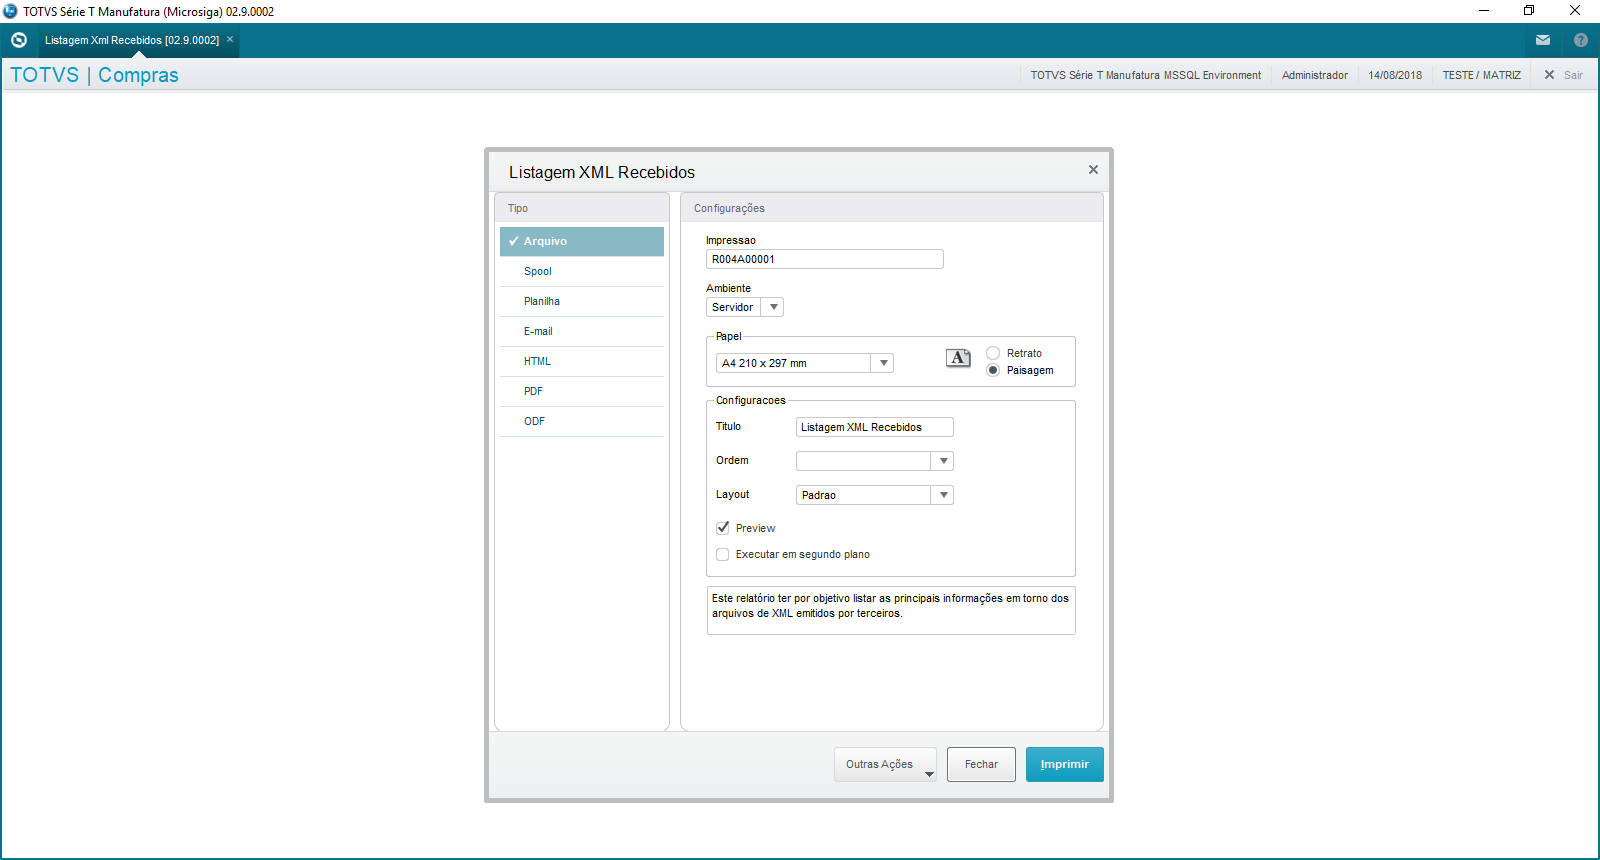The height and width of the screenshot is (860, 1600).
Task: Select Paisagem page orientation
Action: [x=993, y=370]
